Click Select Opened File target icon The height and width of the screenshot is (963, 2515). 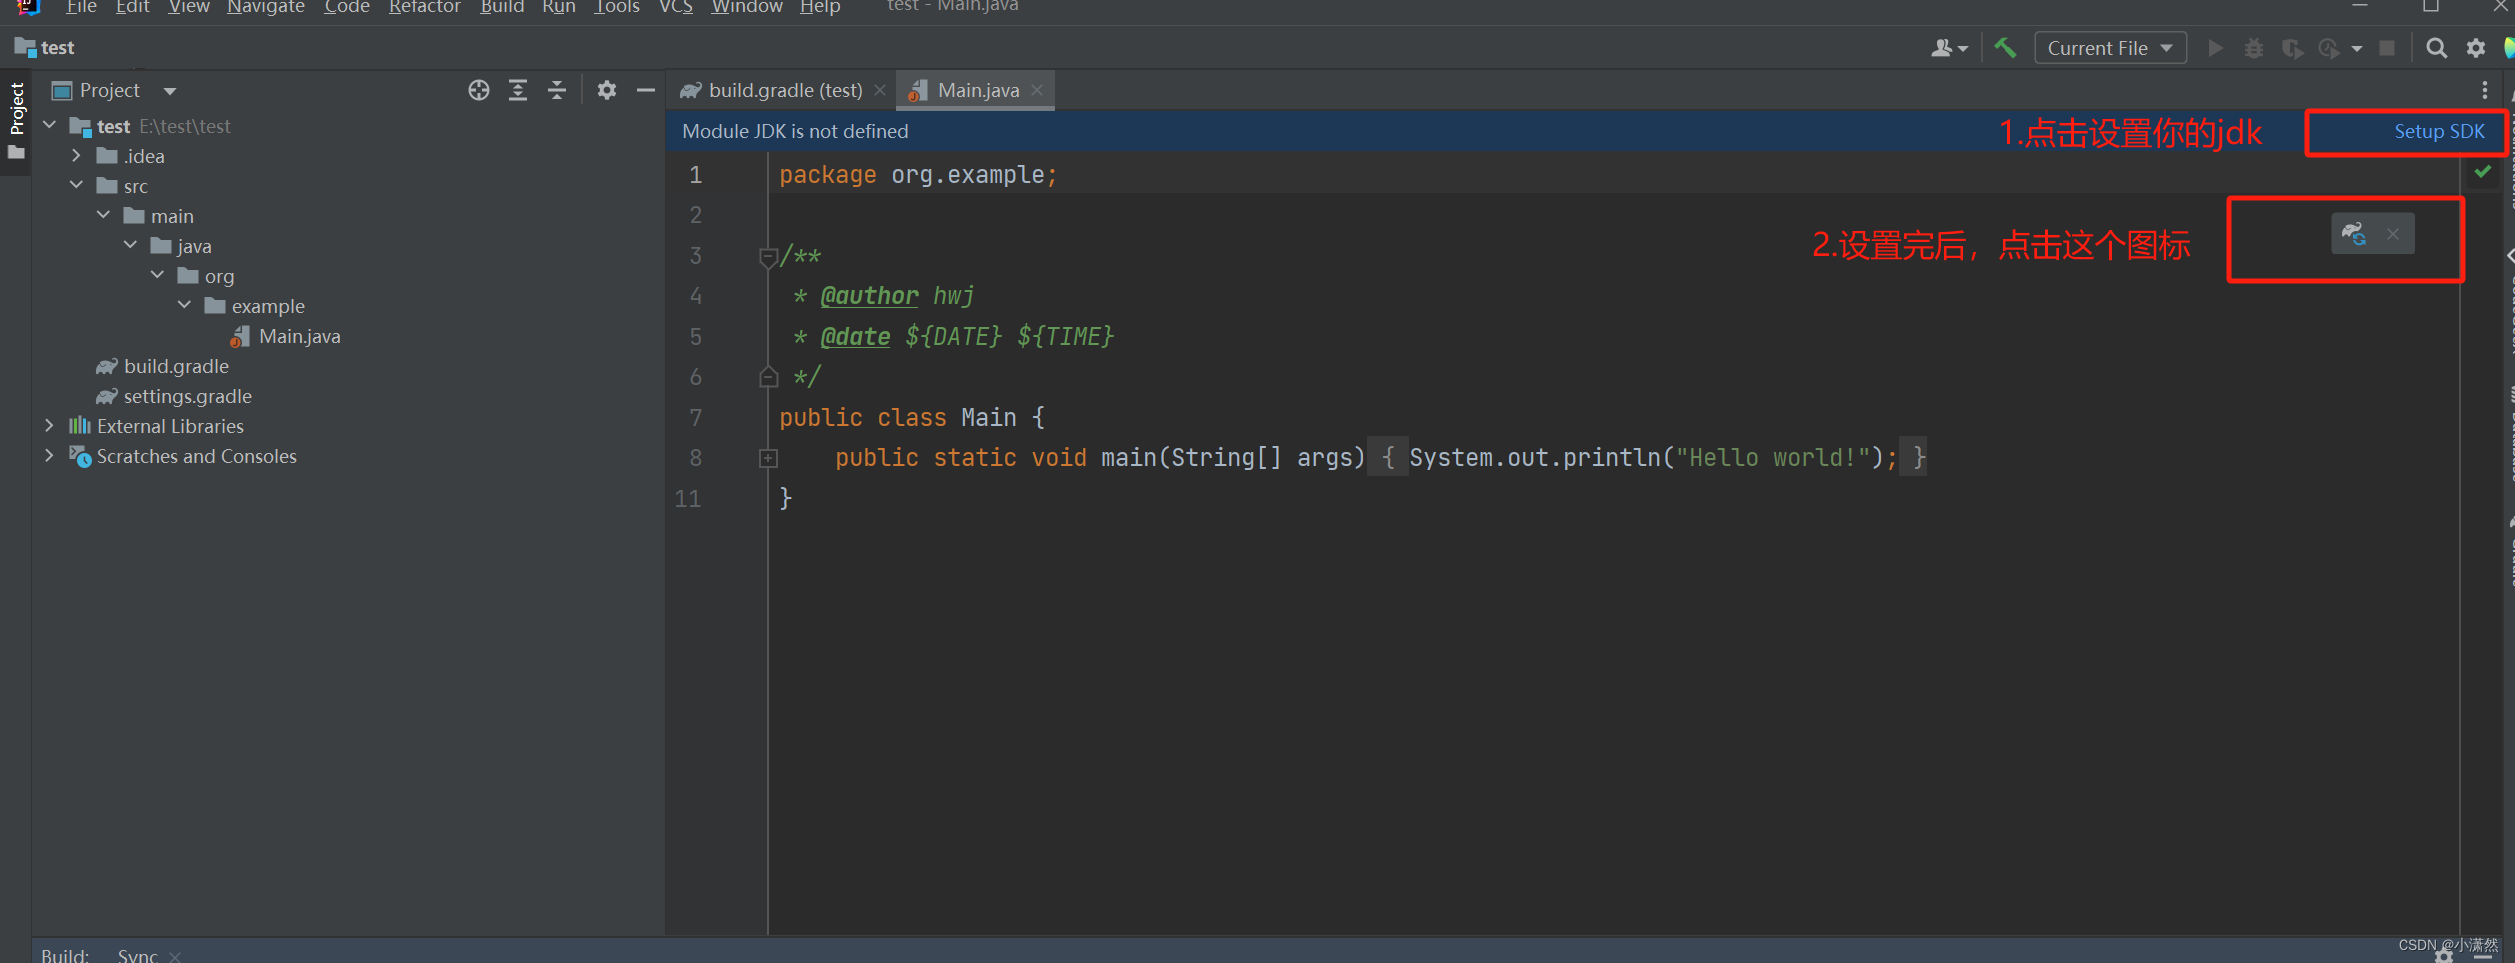(x=479, y=90)
